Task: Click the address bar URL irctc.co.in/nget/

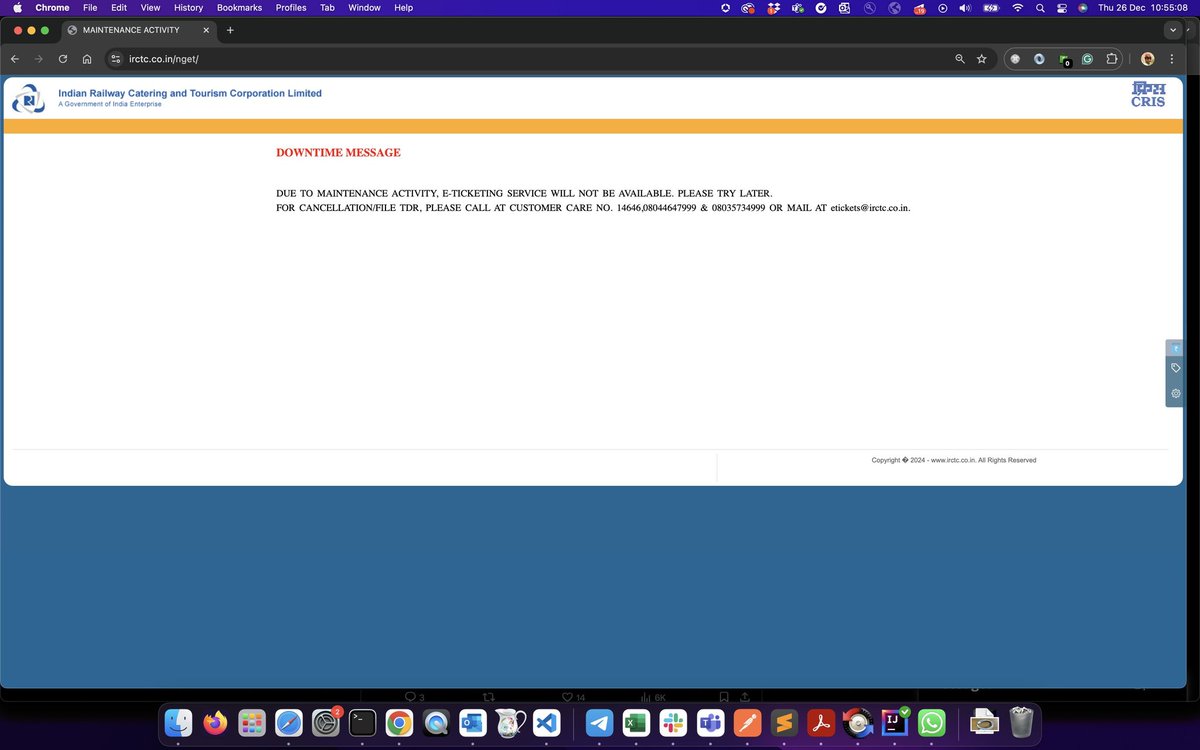Action: click(164, 59)
